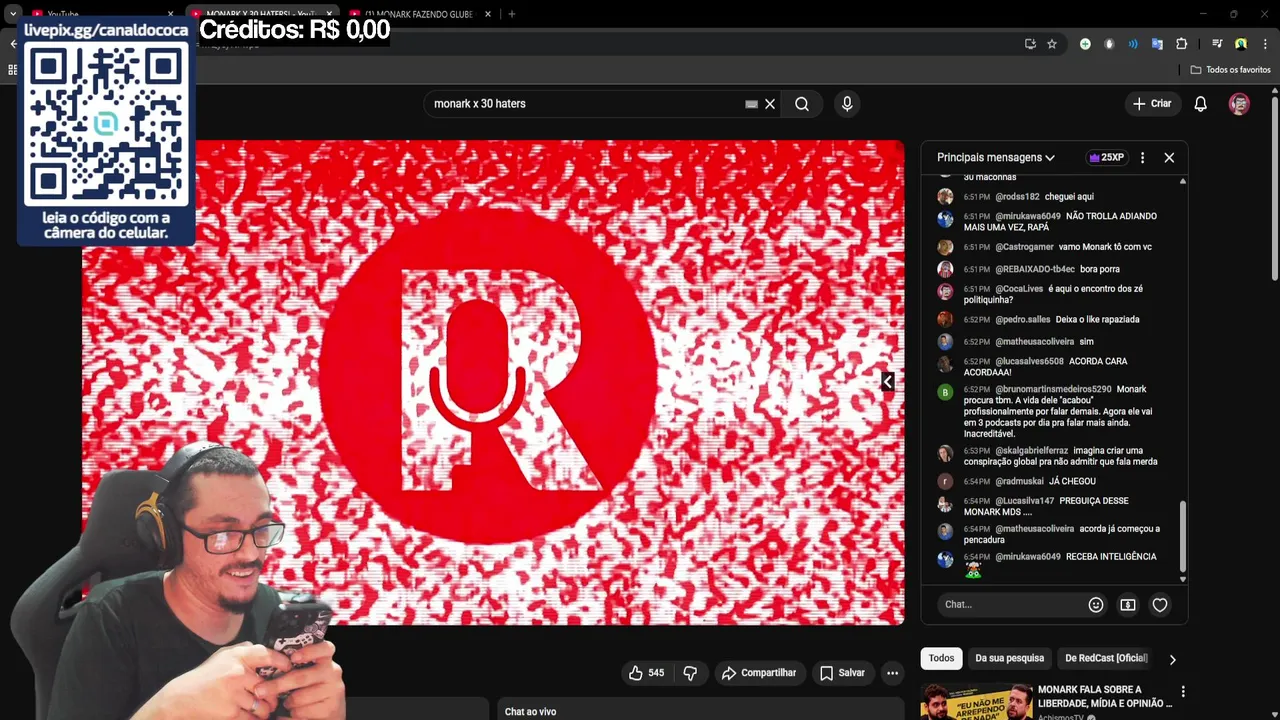Open Chrome media controls icon
This screenshot has width=1280, height=720.
tap(1217, 44)
